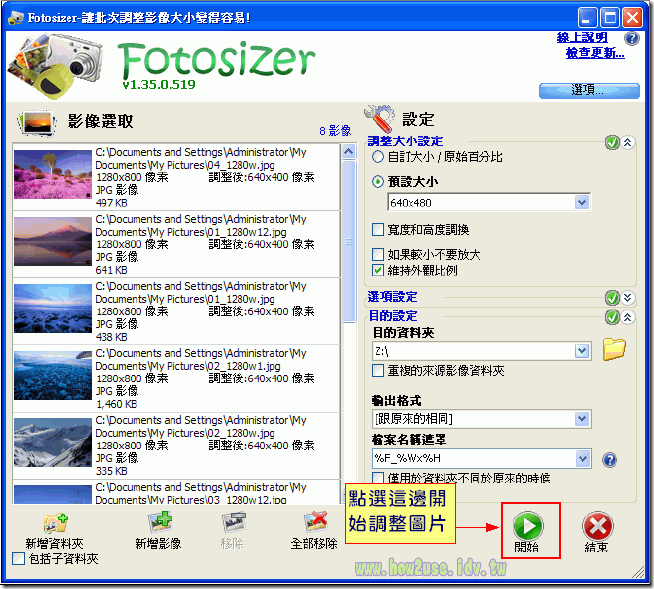Image resolution: width=654 pixels, height=589 pixels.
Task: Click the Fotosizer camera logo
Action: pyautogui.click(x=55, y=65)
